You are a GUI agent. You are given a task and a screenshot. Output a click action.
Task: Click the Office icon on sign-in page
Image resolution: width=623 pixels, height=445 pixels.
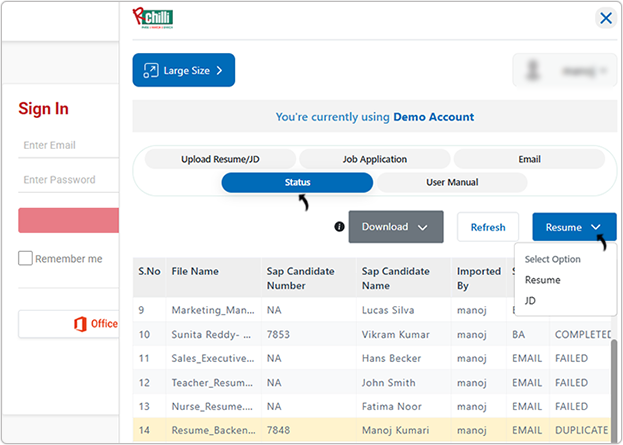click(x=79, y=323)
